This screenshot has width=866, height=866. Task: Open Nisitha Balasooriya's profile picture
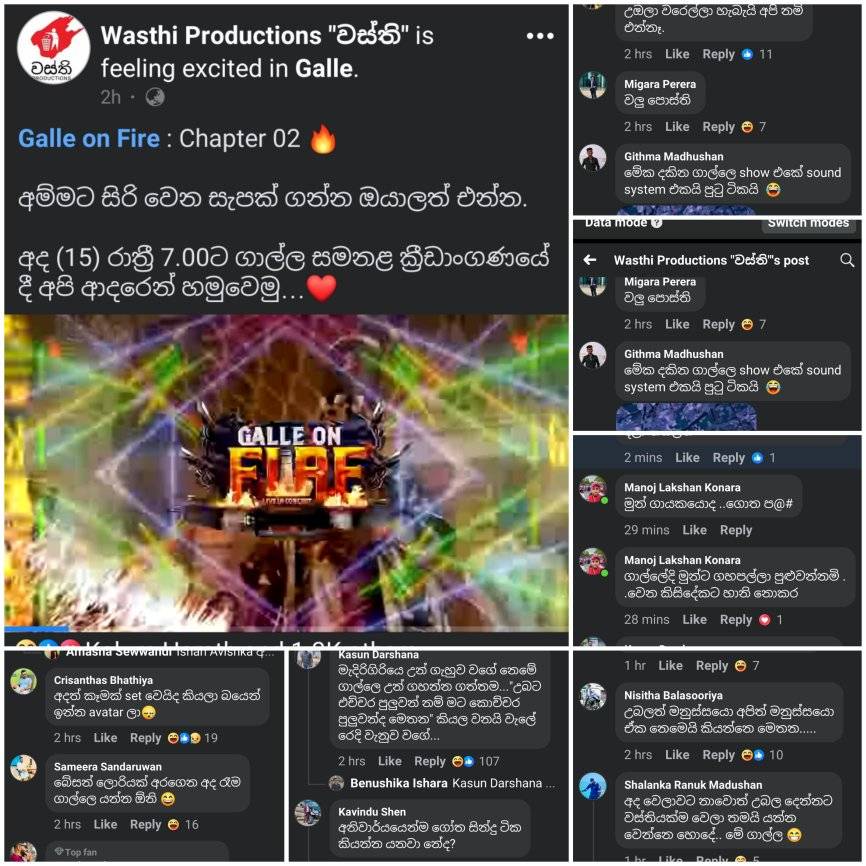click(x=593, y=696)
